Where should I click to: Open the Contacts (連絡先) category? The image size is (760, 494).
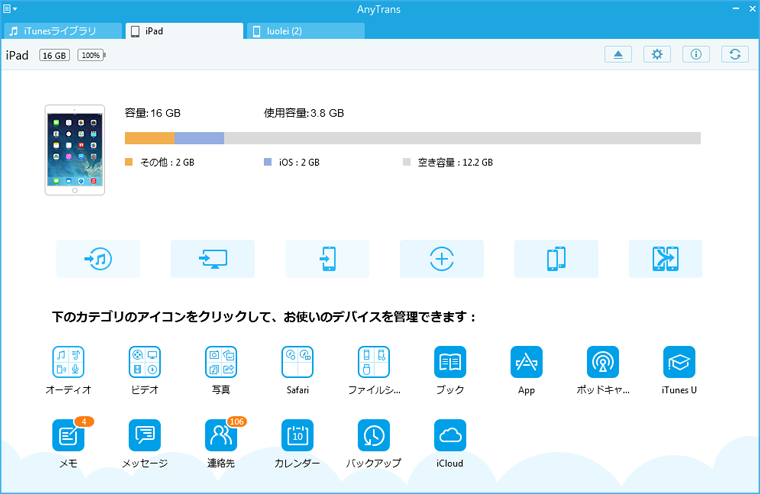point(221,435)
